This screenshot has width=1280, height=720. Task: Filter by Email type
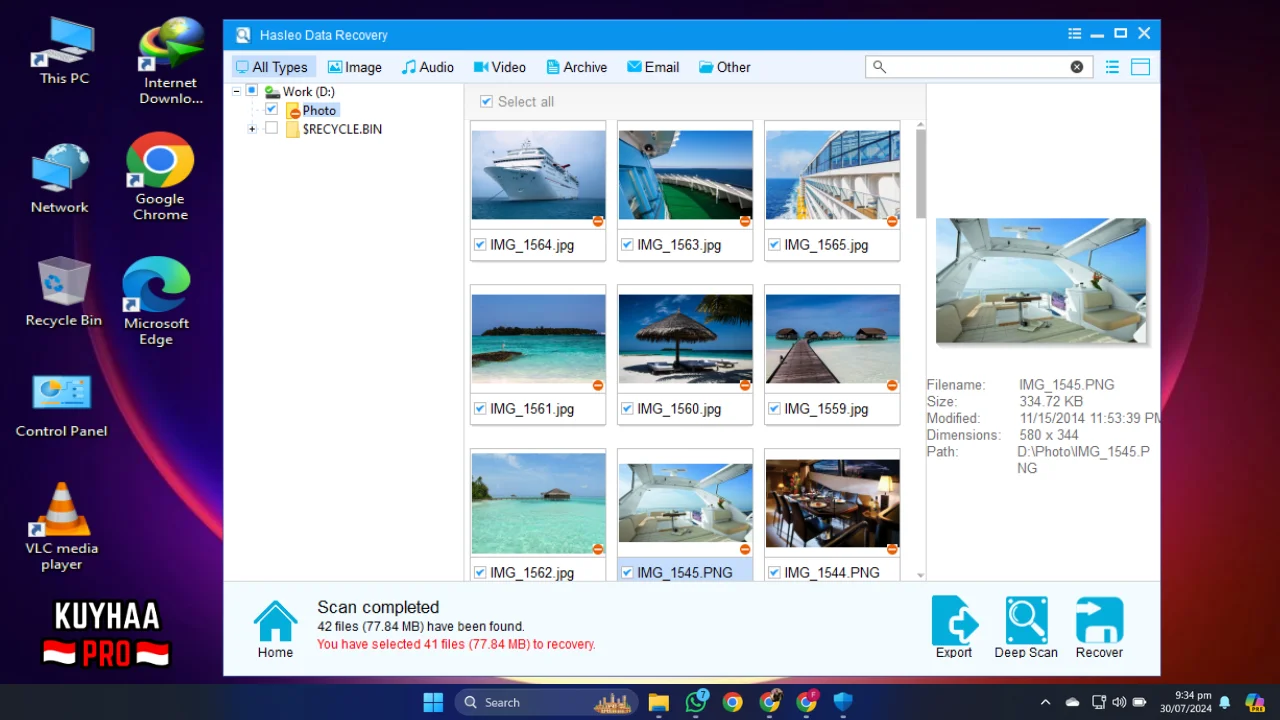point(653,67)
